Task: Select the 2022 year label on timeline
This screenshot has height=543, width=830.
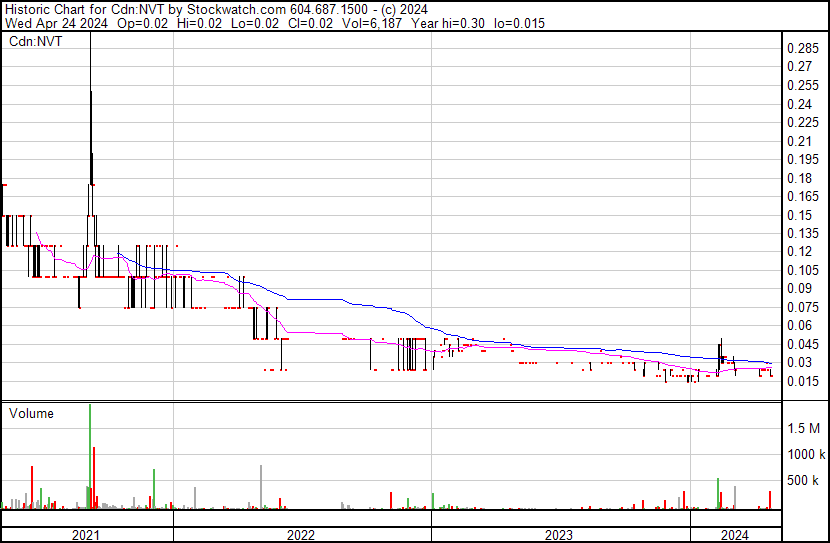Action: (x=301, y=535)
